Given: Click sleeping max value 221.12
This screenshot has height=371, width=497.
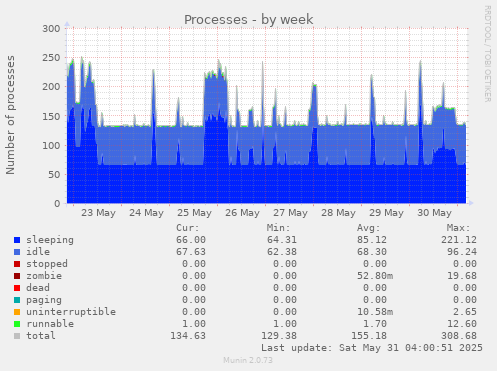Looking at the screenshot, I should (459, 240).
